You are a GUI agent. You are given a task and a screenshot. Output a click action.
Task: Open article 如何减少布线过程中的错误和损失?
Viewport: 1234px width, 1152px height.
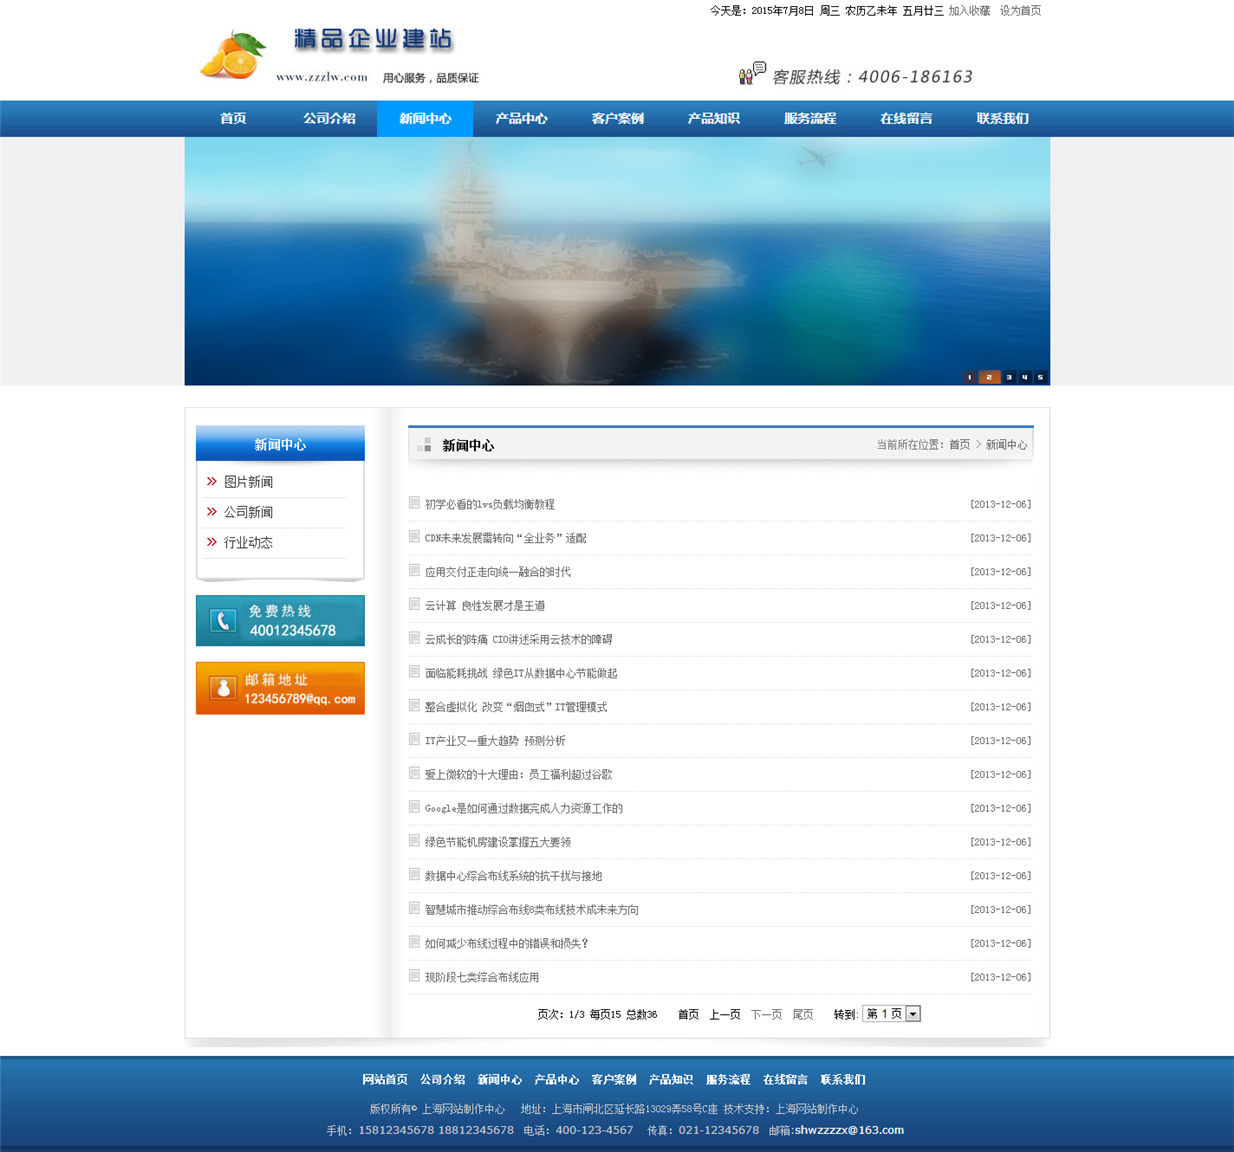[x=506, y=943]
